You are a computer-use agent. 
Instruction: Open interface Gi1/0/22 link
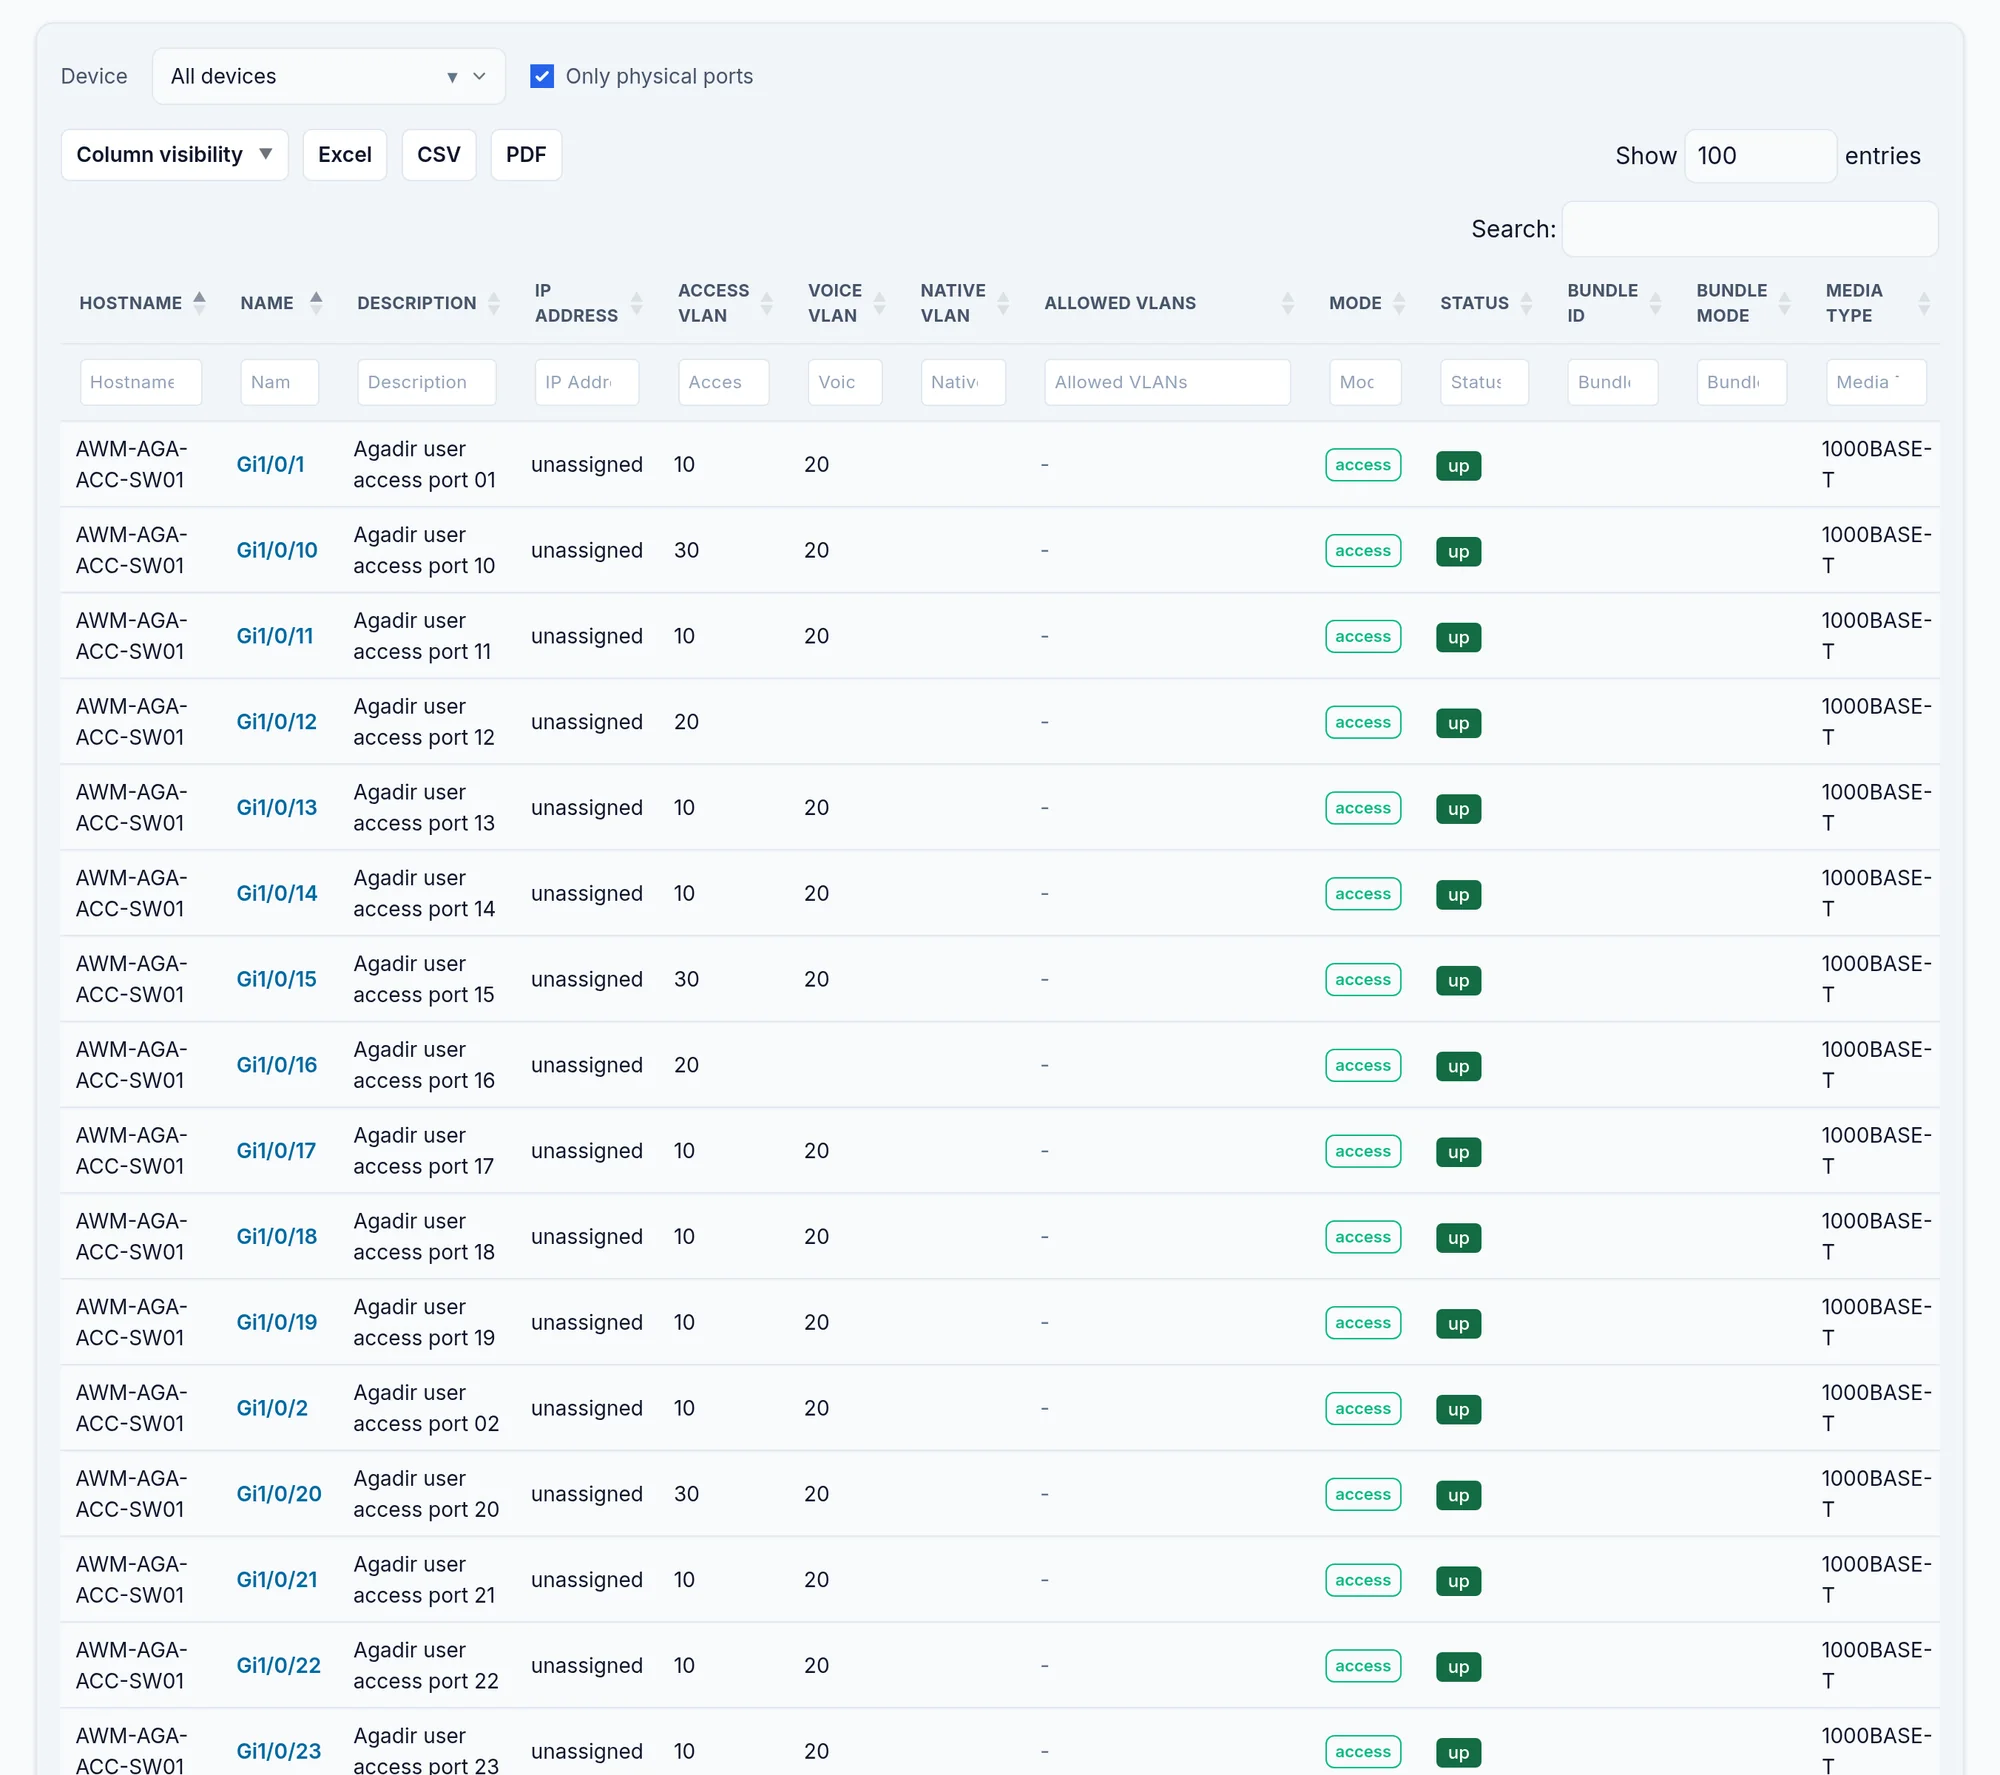[x=279, y=1666]
